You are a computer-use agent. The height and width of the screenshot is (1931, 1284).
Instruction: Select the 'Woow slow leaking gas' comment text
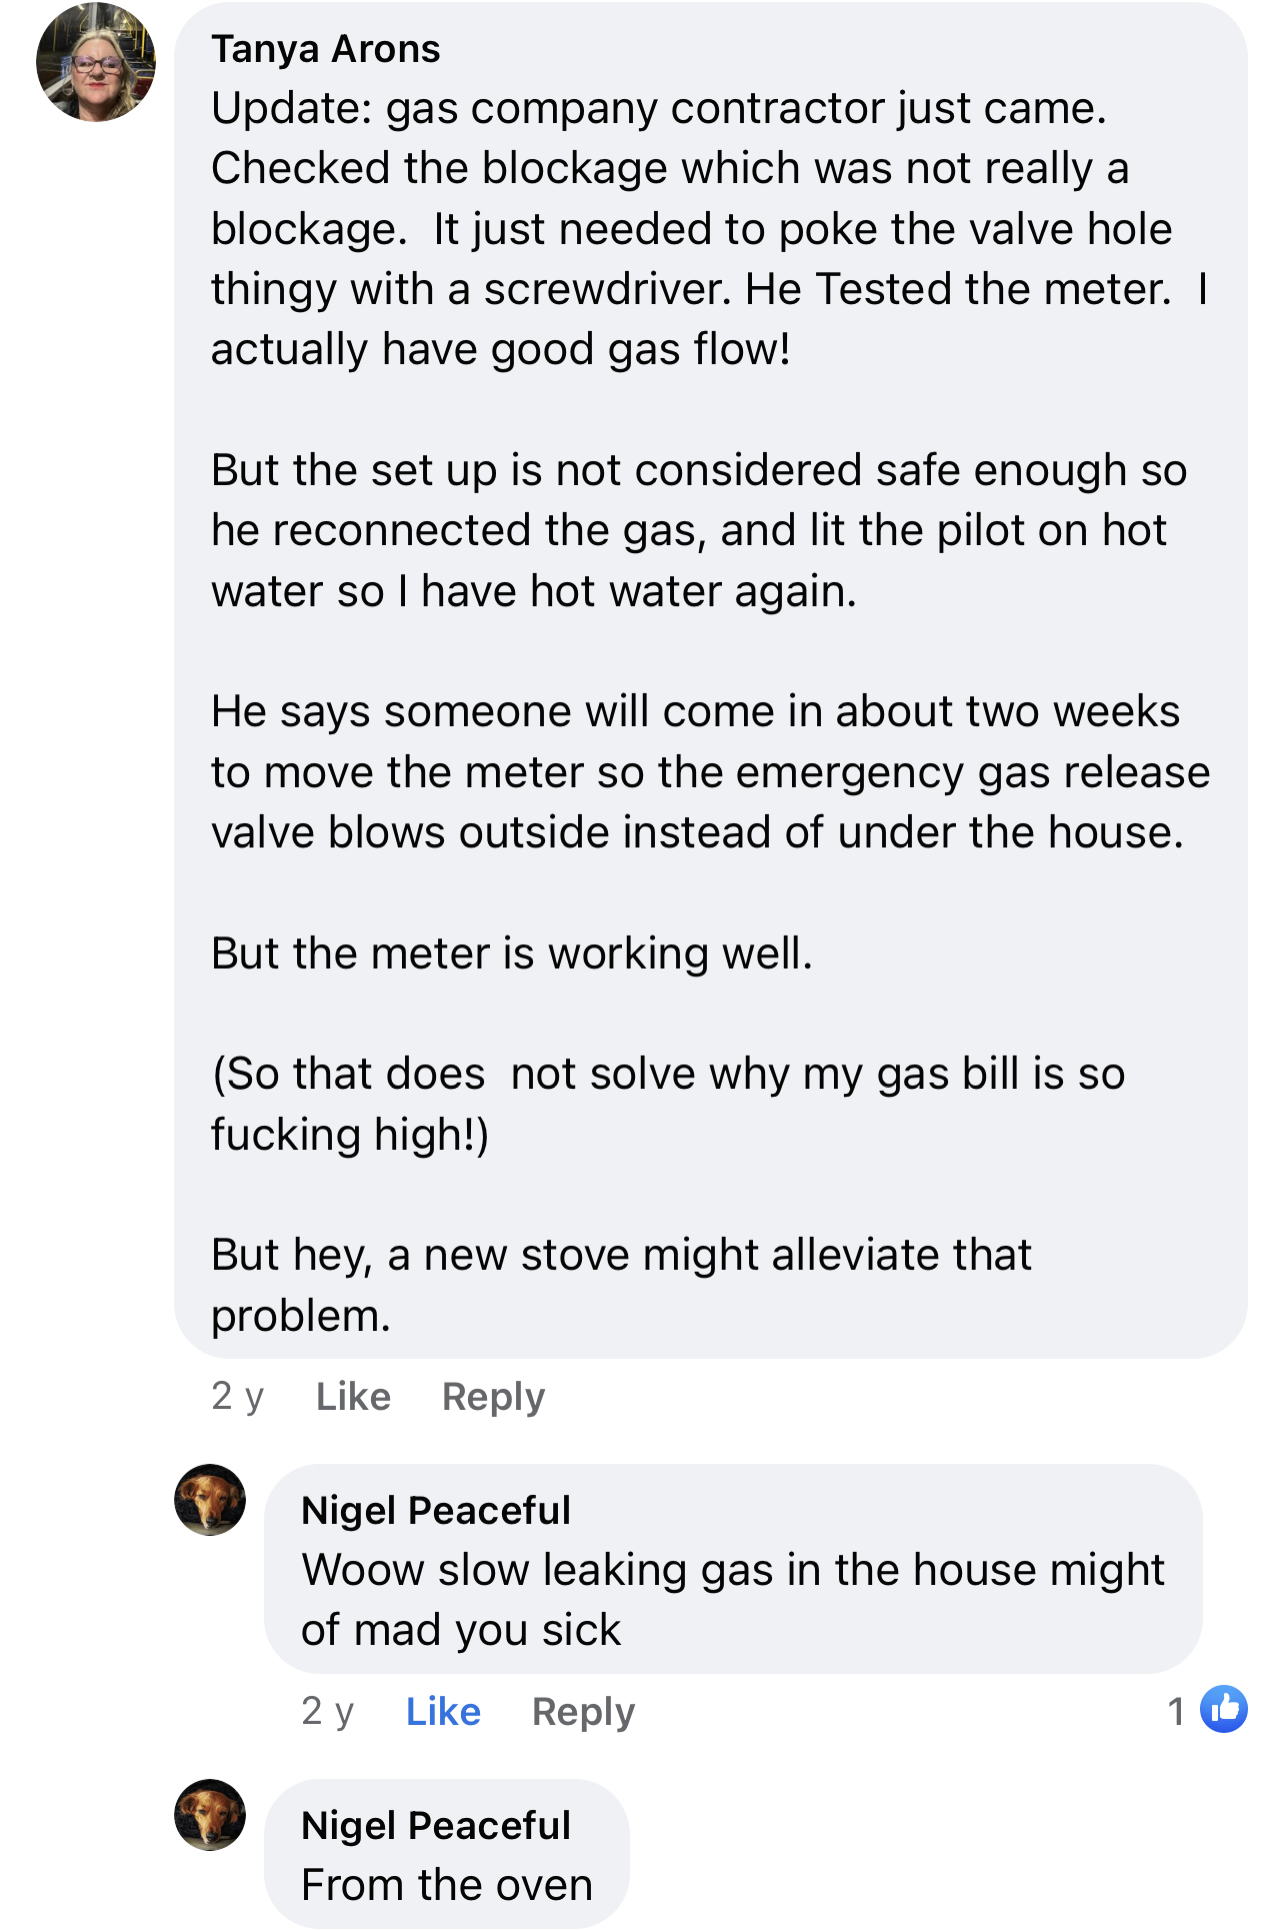tap(733, 1600)
